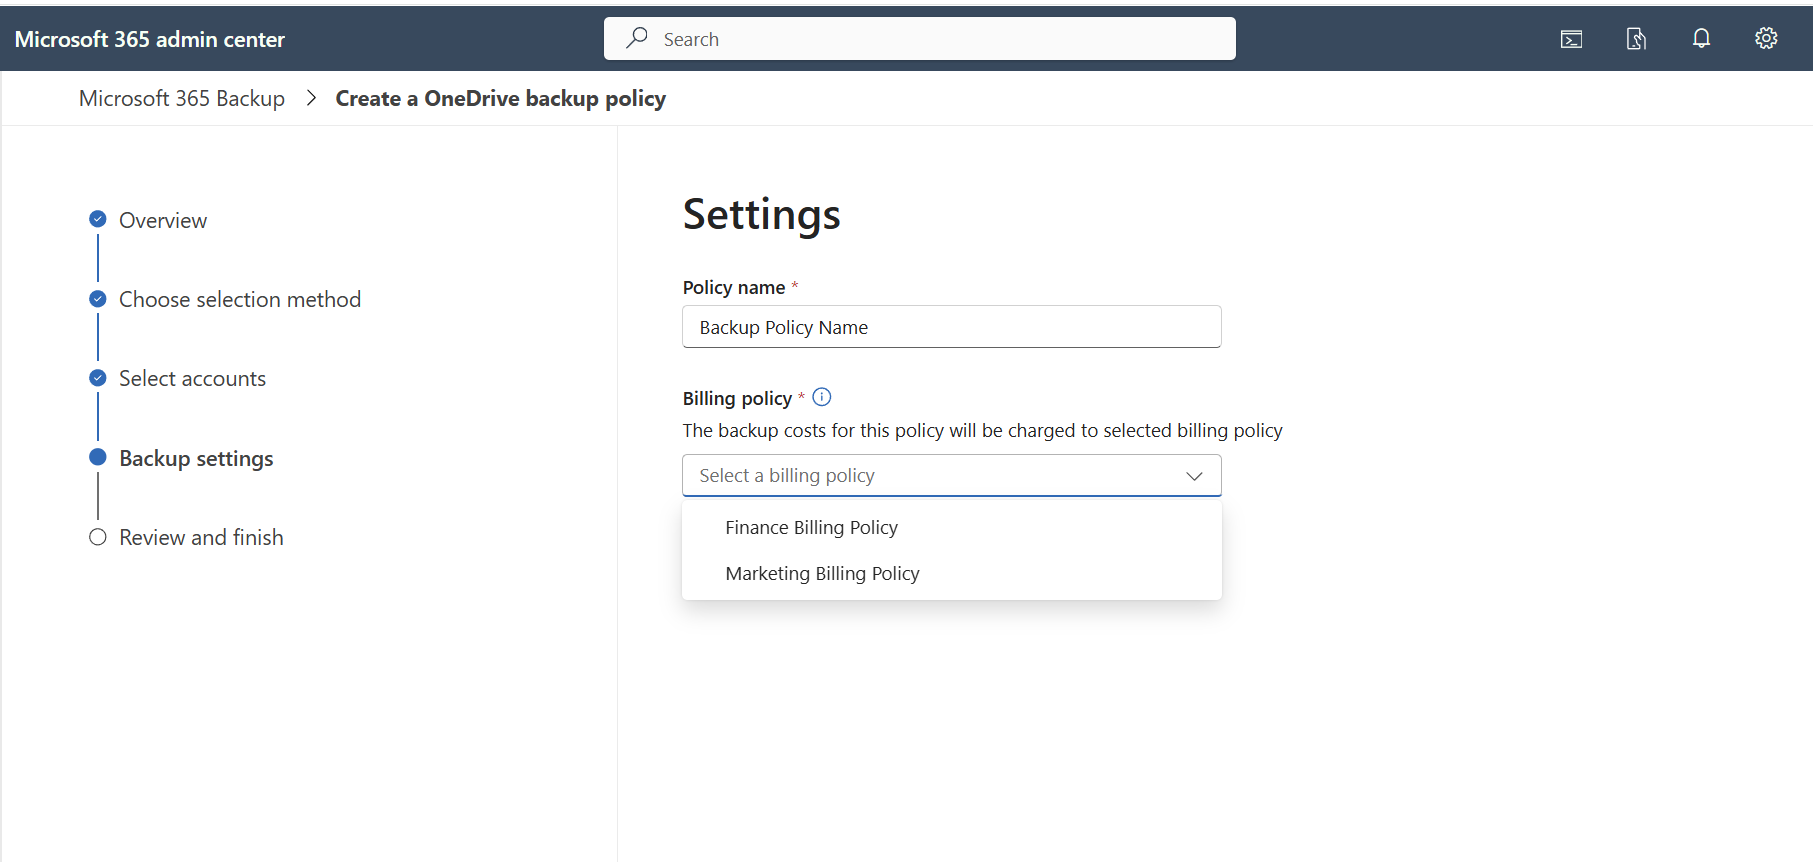Open the Select a billing policy combo box

[952, 476]
